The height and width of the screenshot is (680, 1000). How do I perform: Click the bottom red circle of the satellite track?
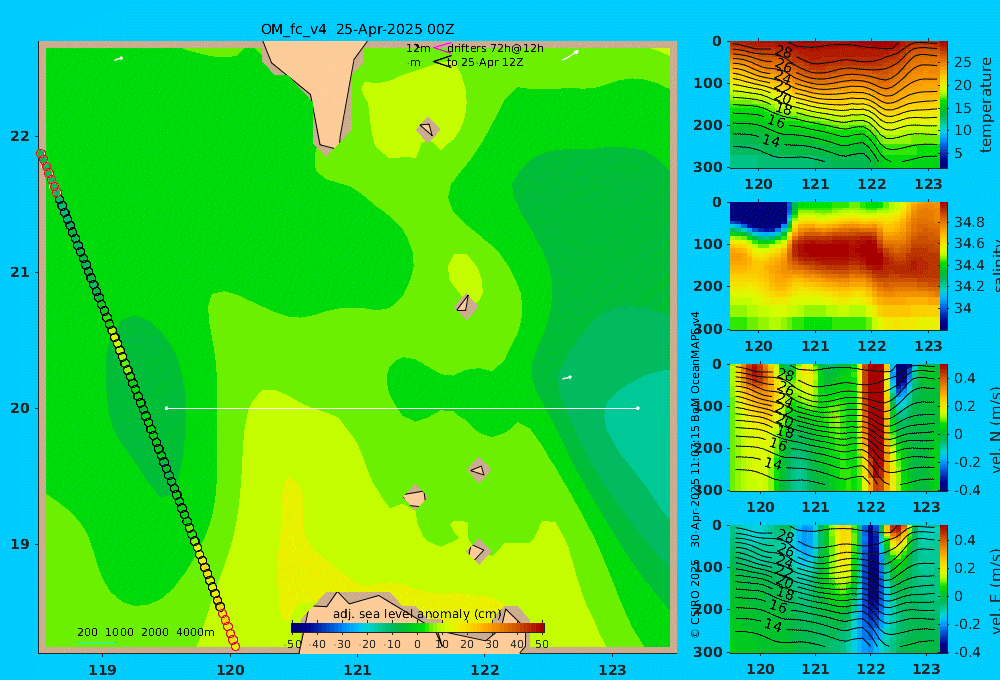(x=235, y=647)
